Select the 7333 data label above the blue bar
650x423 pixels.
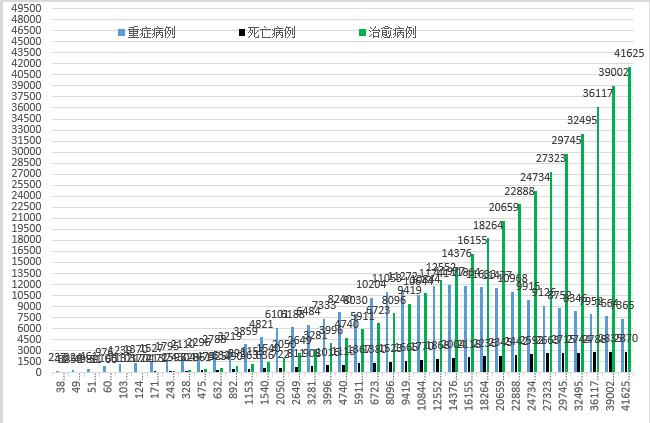(324, 305)
